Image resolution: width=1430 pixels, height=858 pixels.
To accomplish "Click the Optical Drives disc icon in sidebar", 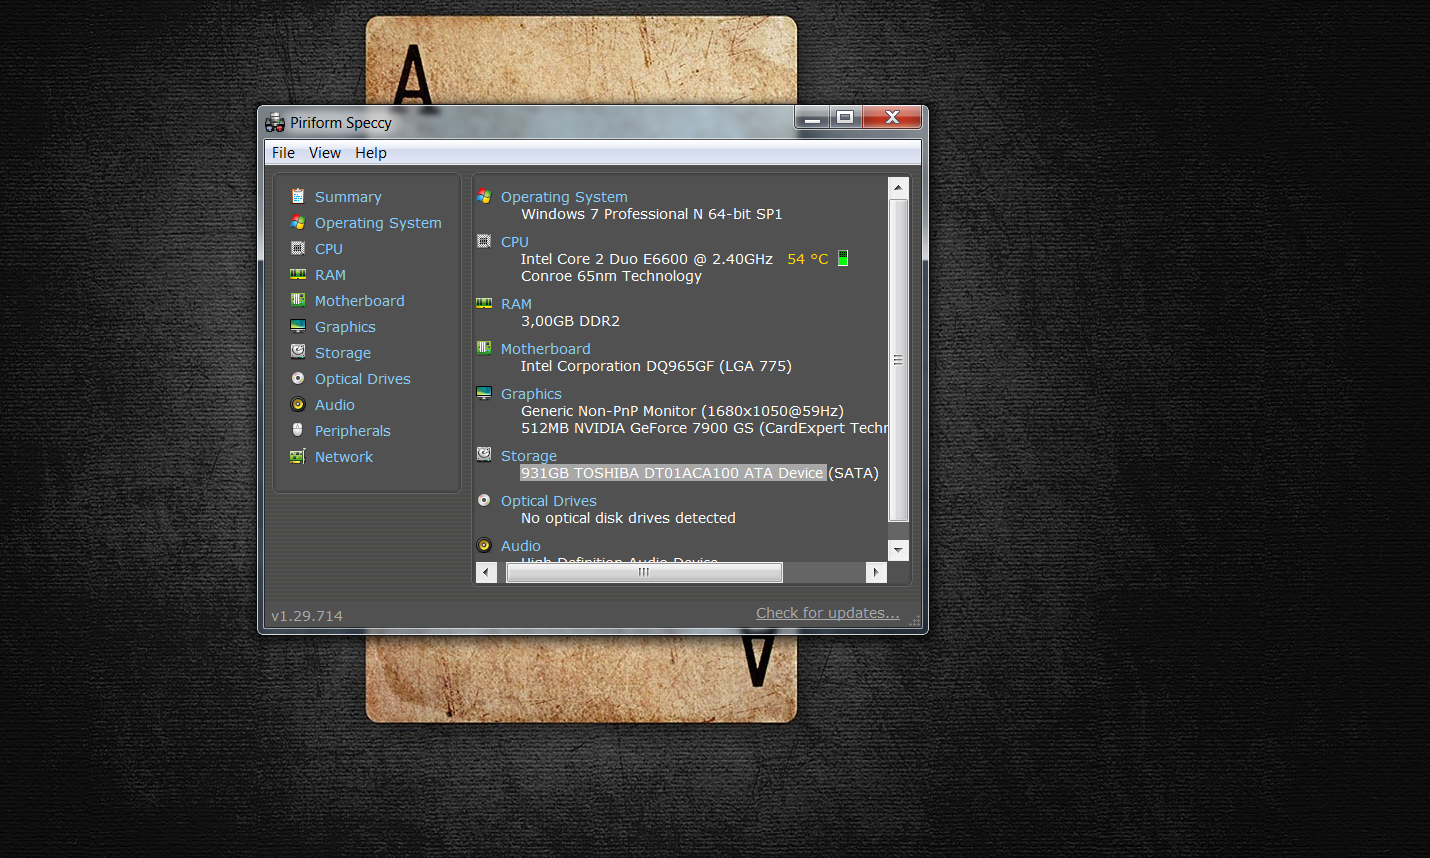I will coord(298,378).
